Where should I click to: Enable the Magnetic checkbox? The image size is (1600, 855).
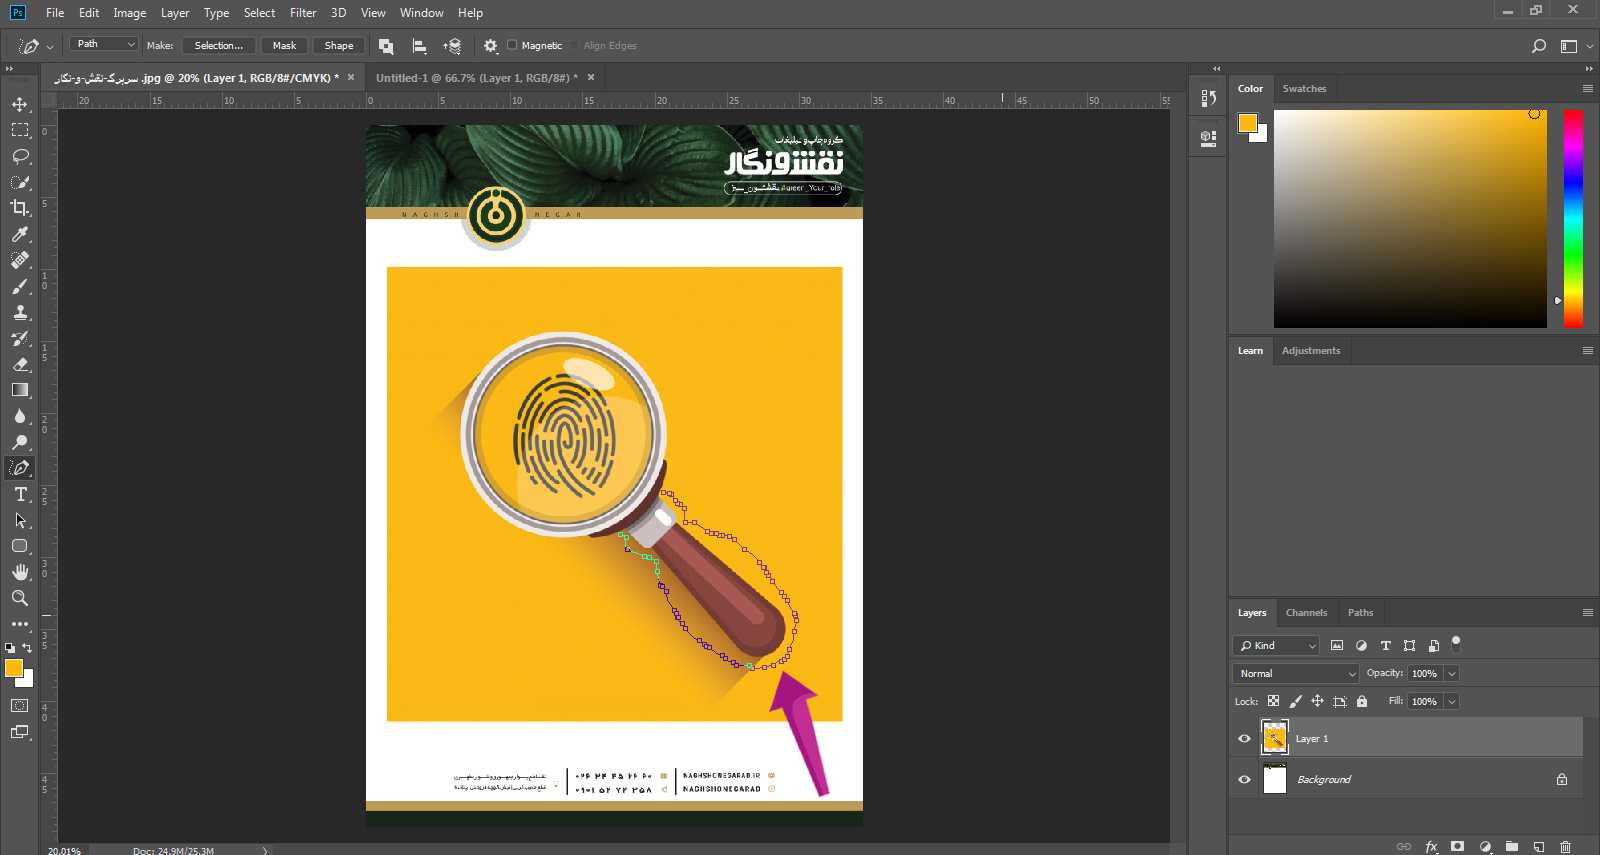(x=513, y=45)
